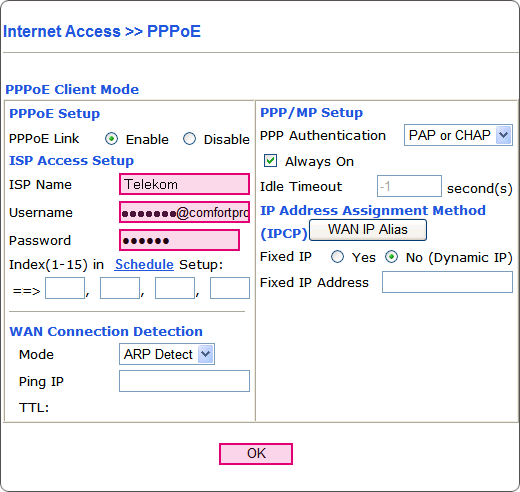Focus the Idle Timeout field

(x=409, y=186)
